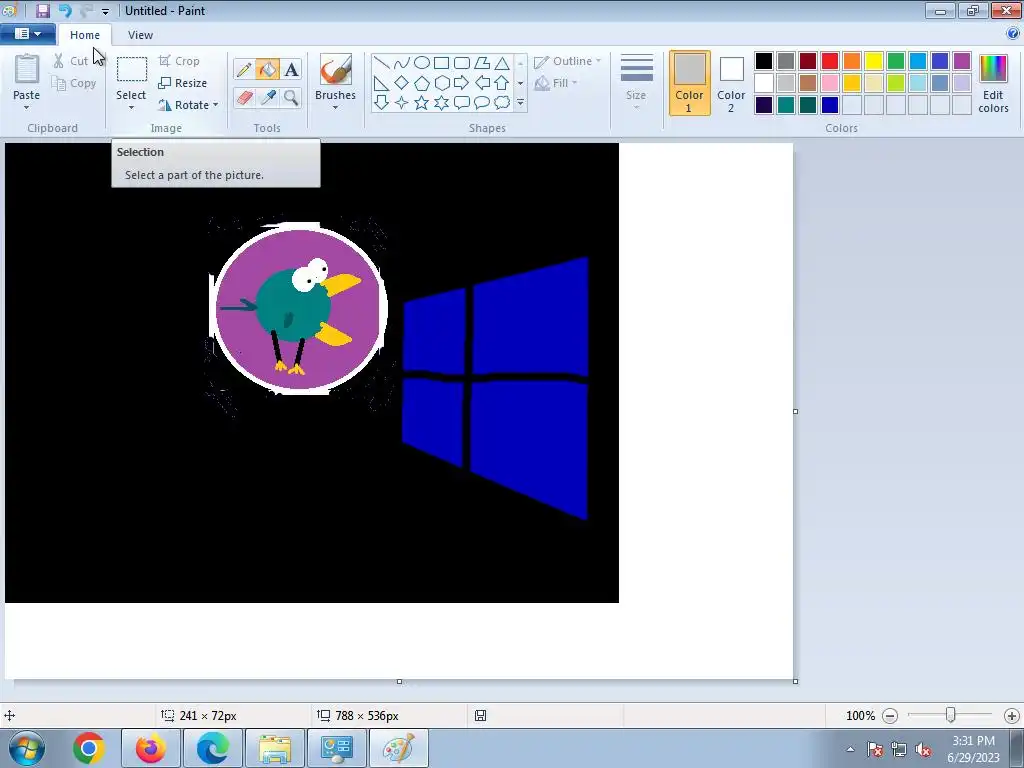
Task: Click the bottom-right canvas resize handle
Action: [x=795, y=681]
